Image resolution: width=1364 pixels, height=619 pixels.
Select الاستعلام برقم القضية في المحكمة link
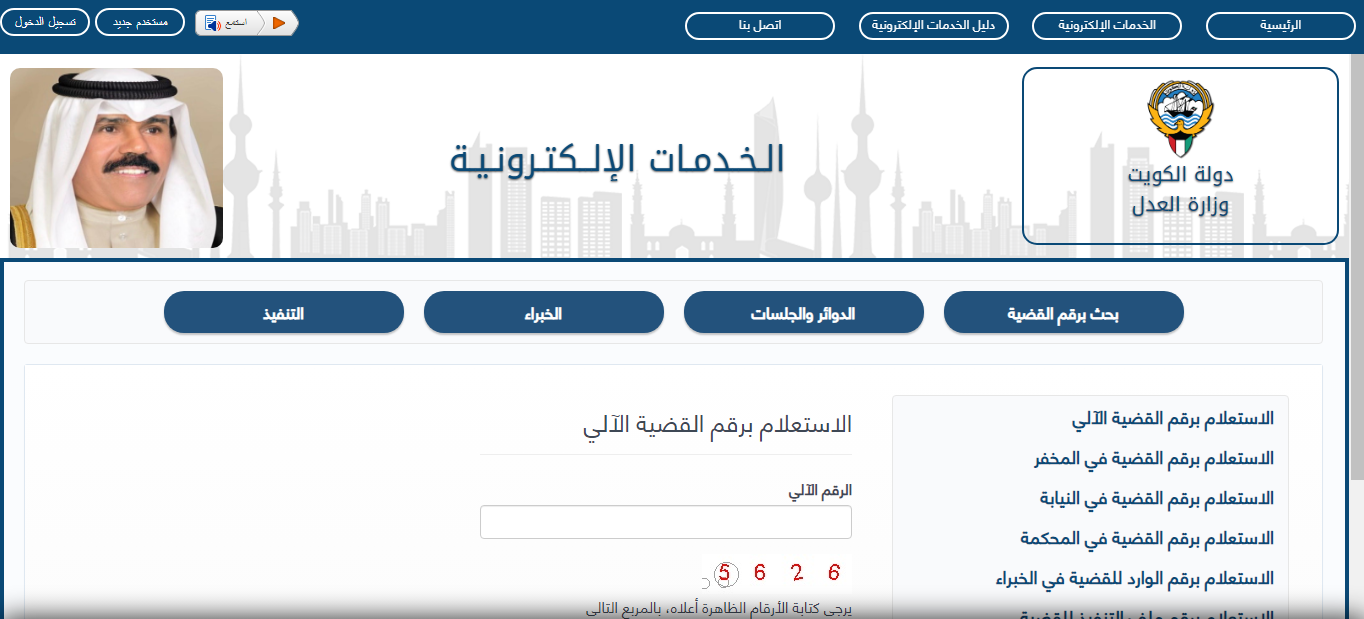(1147, 538)
